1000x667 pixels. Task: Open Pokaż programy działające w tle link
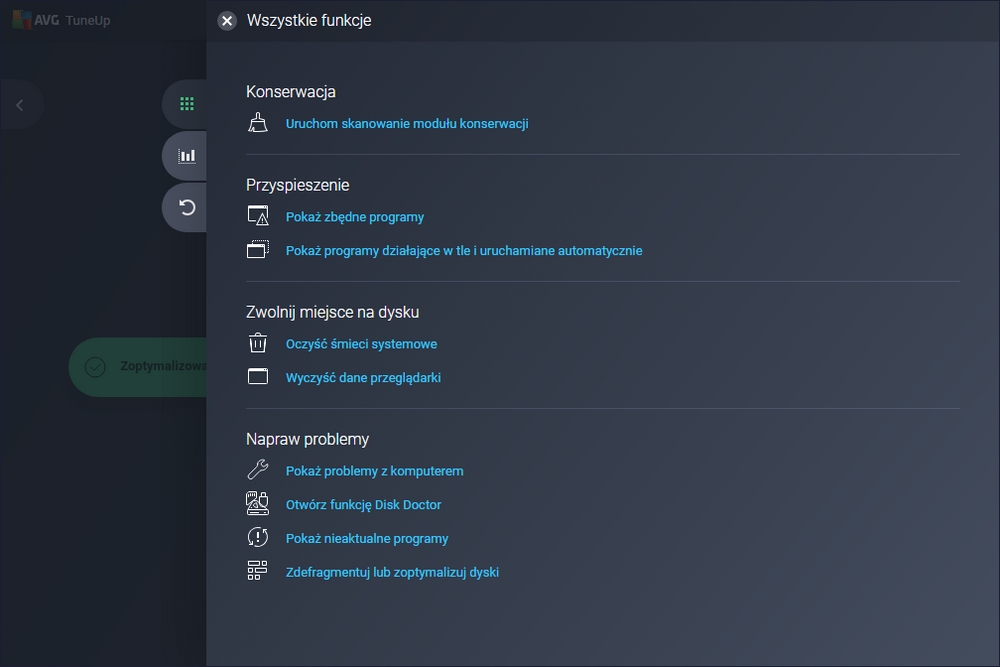click(x=464, y=251)
